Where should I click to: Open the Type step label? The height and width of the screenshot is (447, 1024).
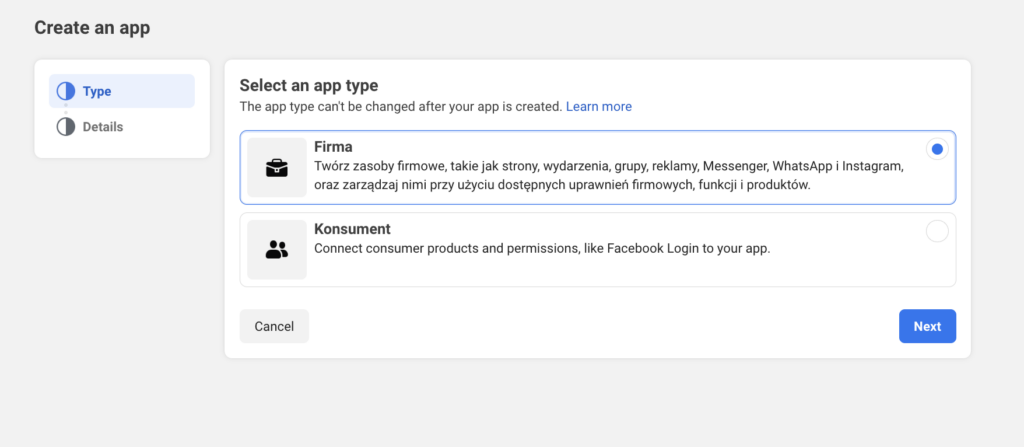(97, 91)
